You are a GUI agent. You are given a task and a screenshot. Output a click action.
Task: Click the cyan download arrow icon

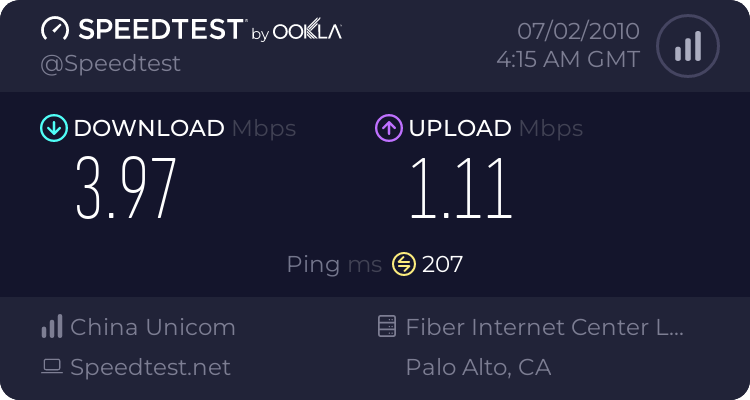click(53, 128)
